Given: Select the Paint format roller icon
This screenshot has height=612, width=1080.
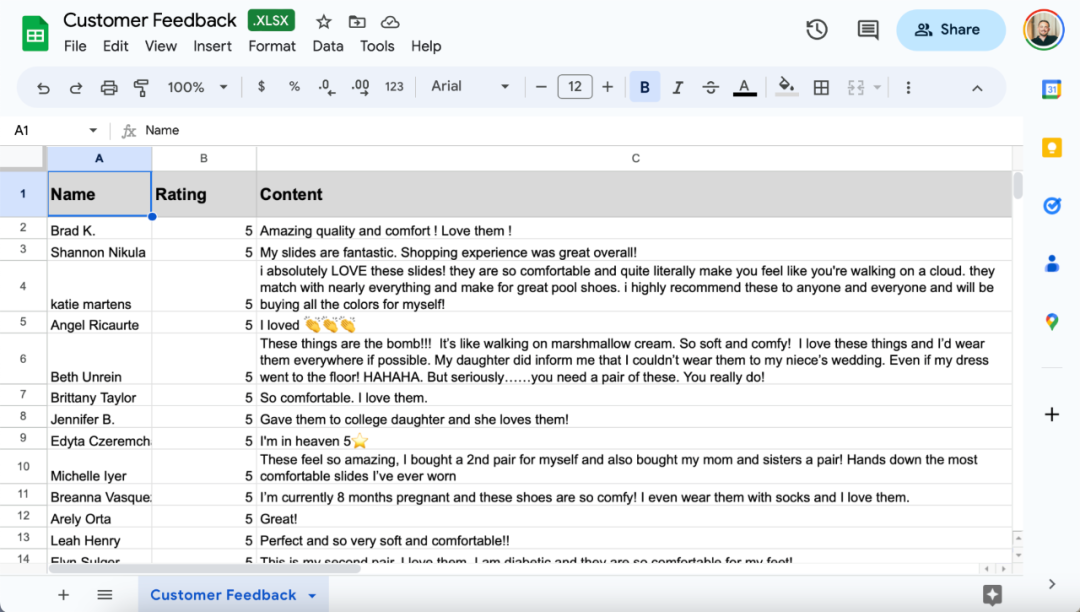Looking at the screenshot, I should (141, 87).
